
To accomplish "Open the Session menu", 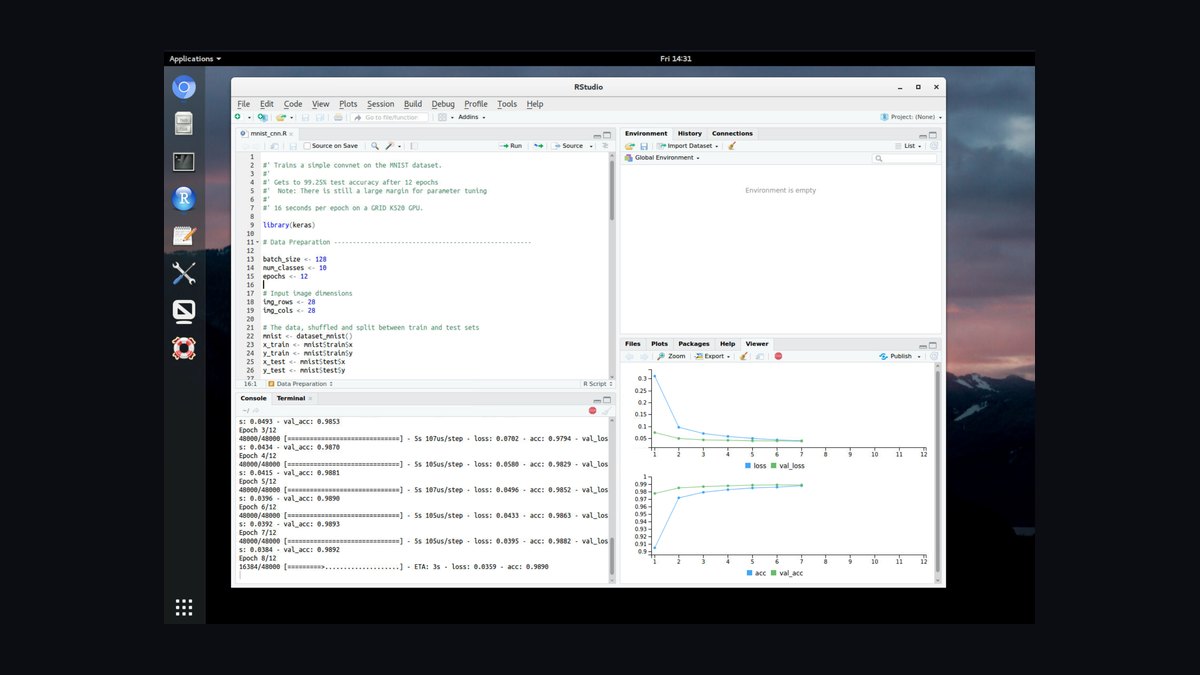I will coord(380,104).
